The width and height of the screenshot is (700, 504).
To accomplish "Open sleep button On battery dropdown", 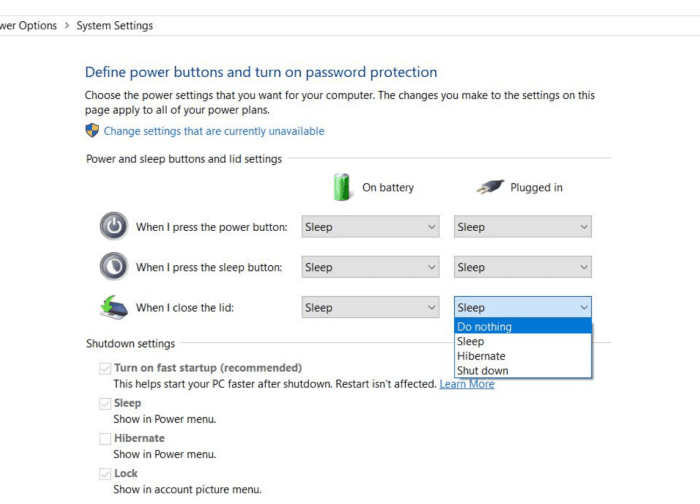I will click(371, 267).
